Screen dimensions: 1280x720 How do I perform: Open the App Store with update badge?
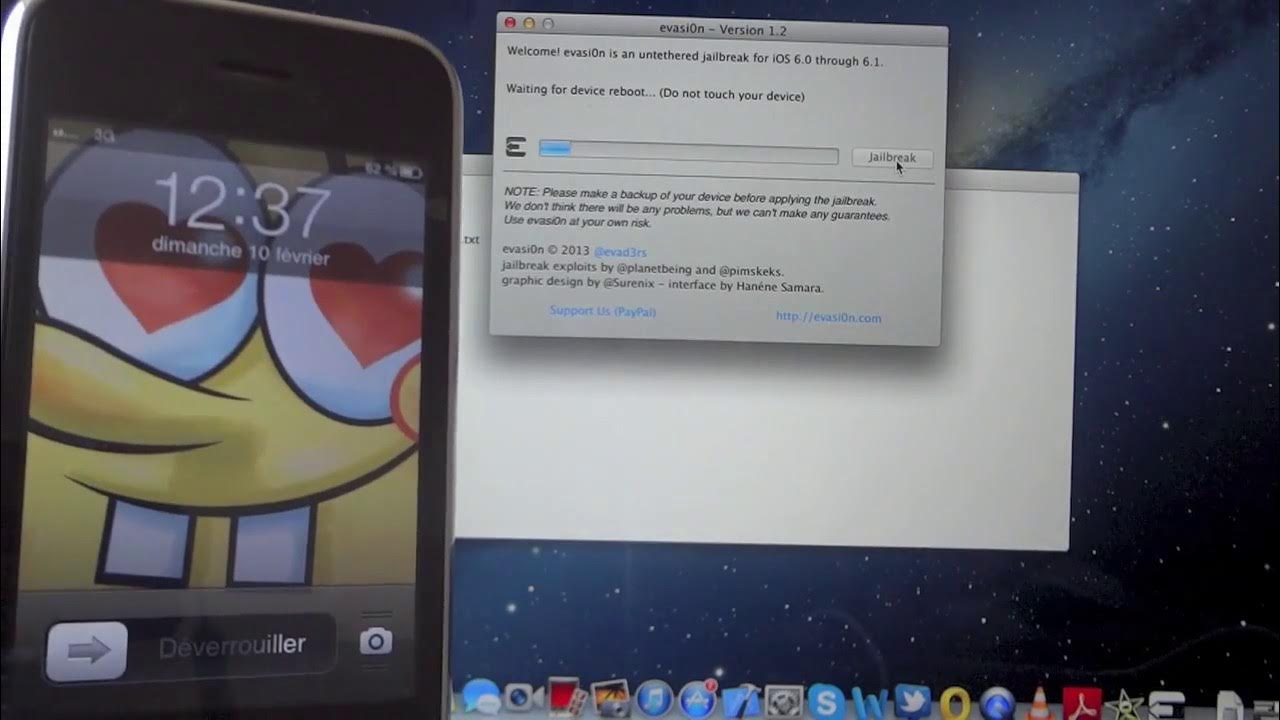(x=698, y=700)
